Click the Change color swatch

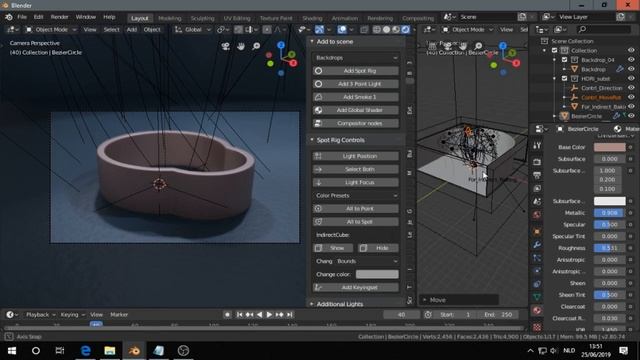(377, 274)
